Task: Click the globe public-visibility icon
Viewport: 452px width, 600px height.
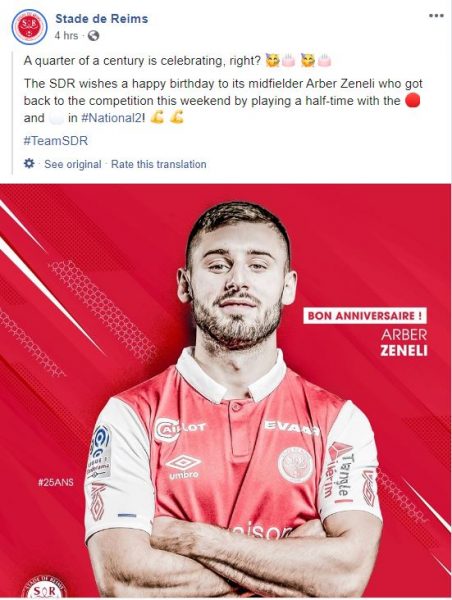Action: [93, 36]
